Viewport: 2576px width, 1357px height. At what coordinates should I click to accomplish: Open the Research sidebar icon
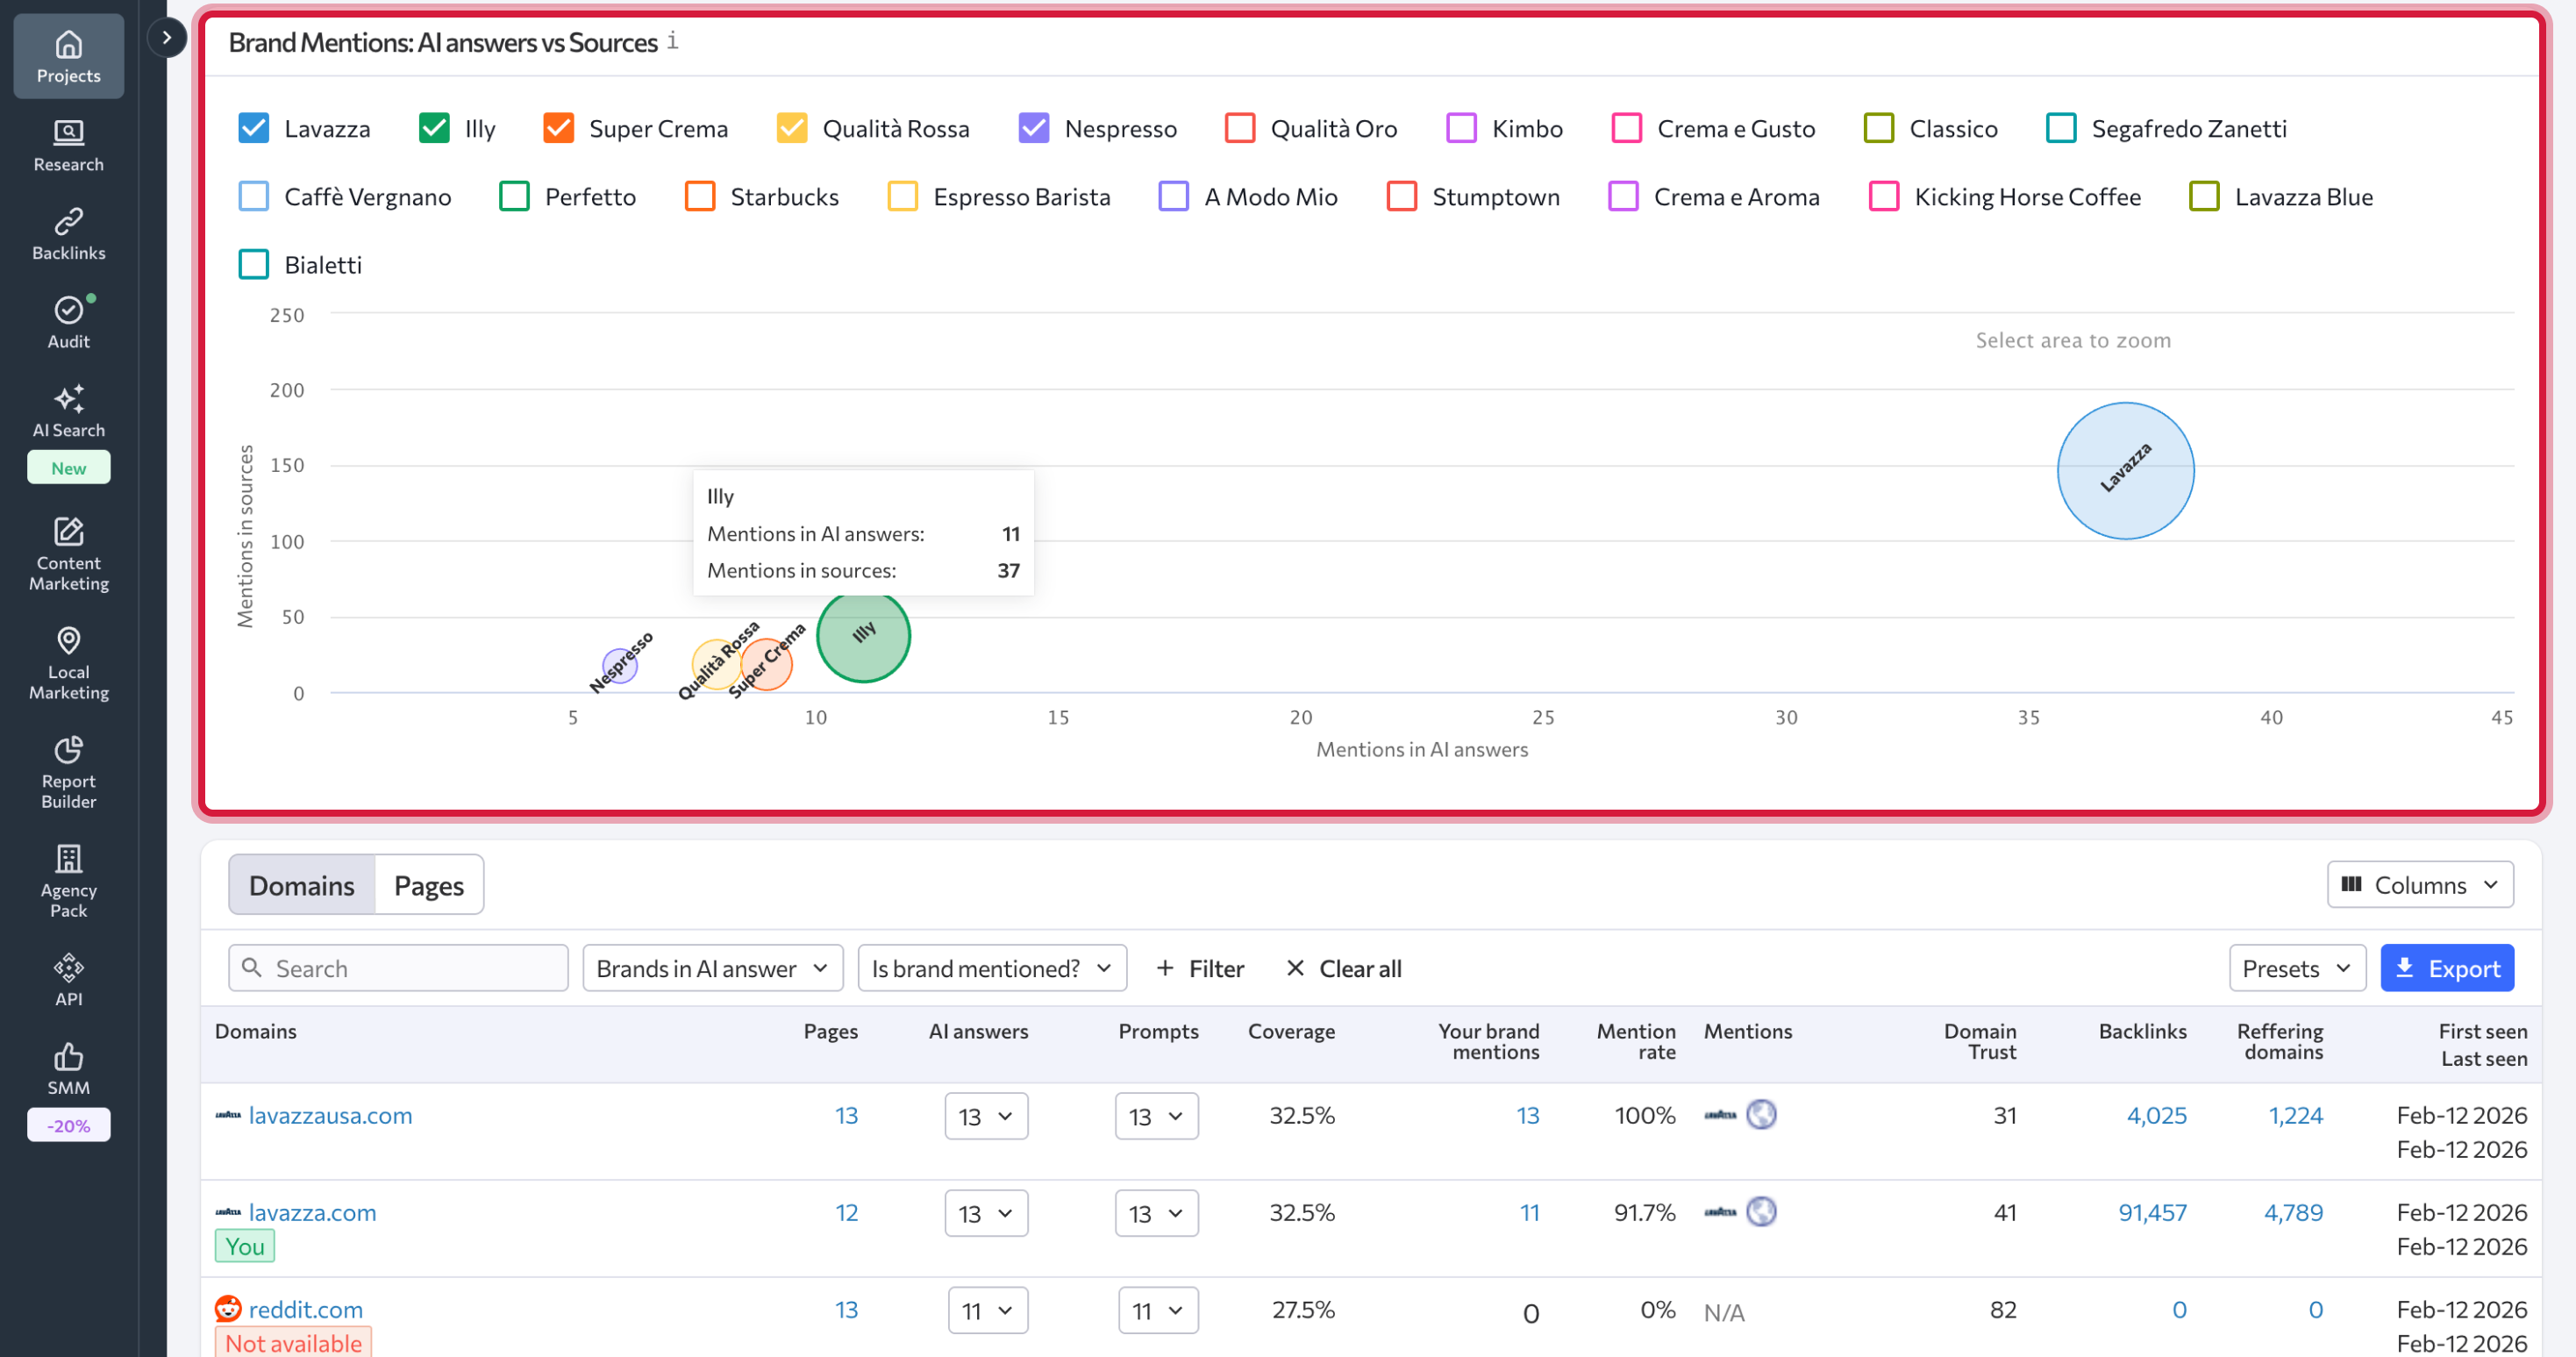point(68,145)
